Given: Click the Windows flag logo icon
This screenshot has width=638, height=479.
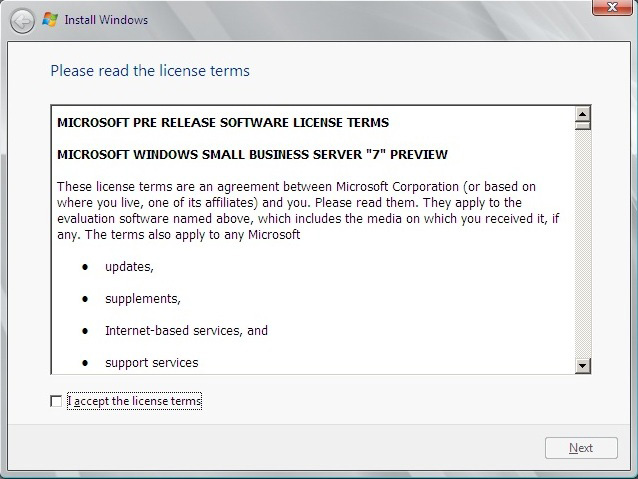Looking at the screenshot, I should point(50,20).
